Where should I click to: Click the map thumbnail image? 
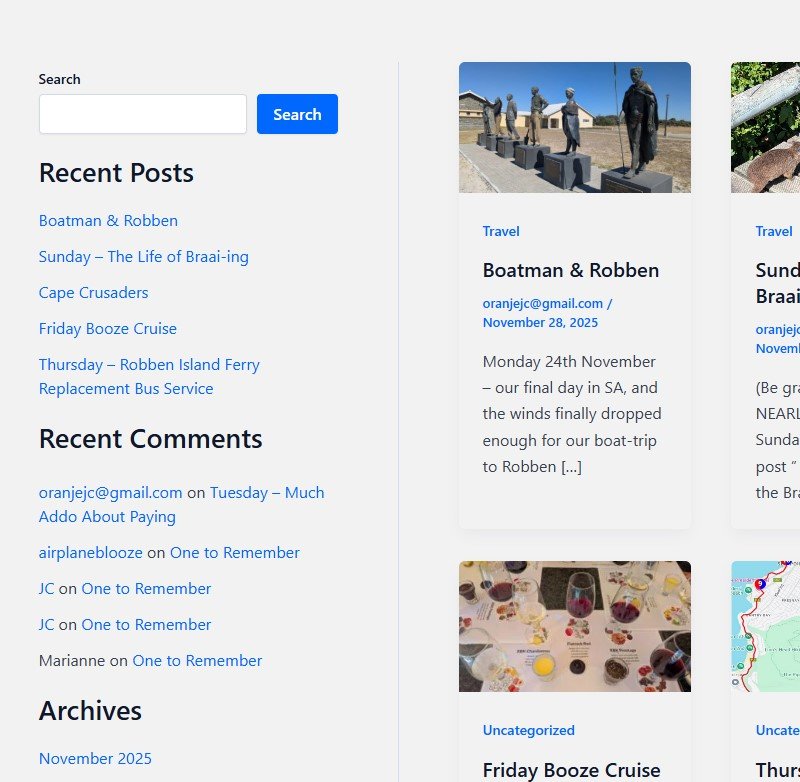(x=766, y=626)
